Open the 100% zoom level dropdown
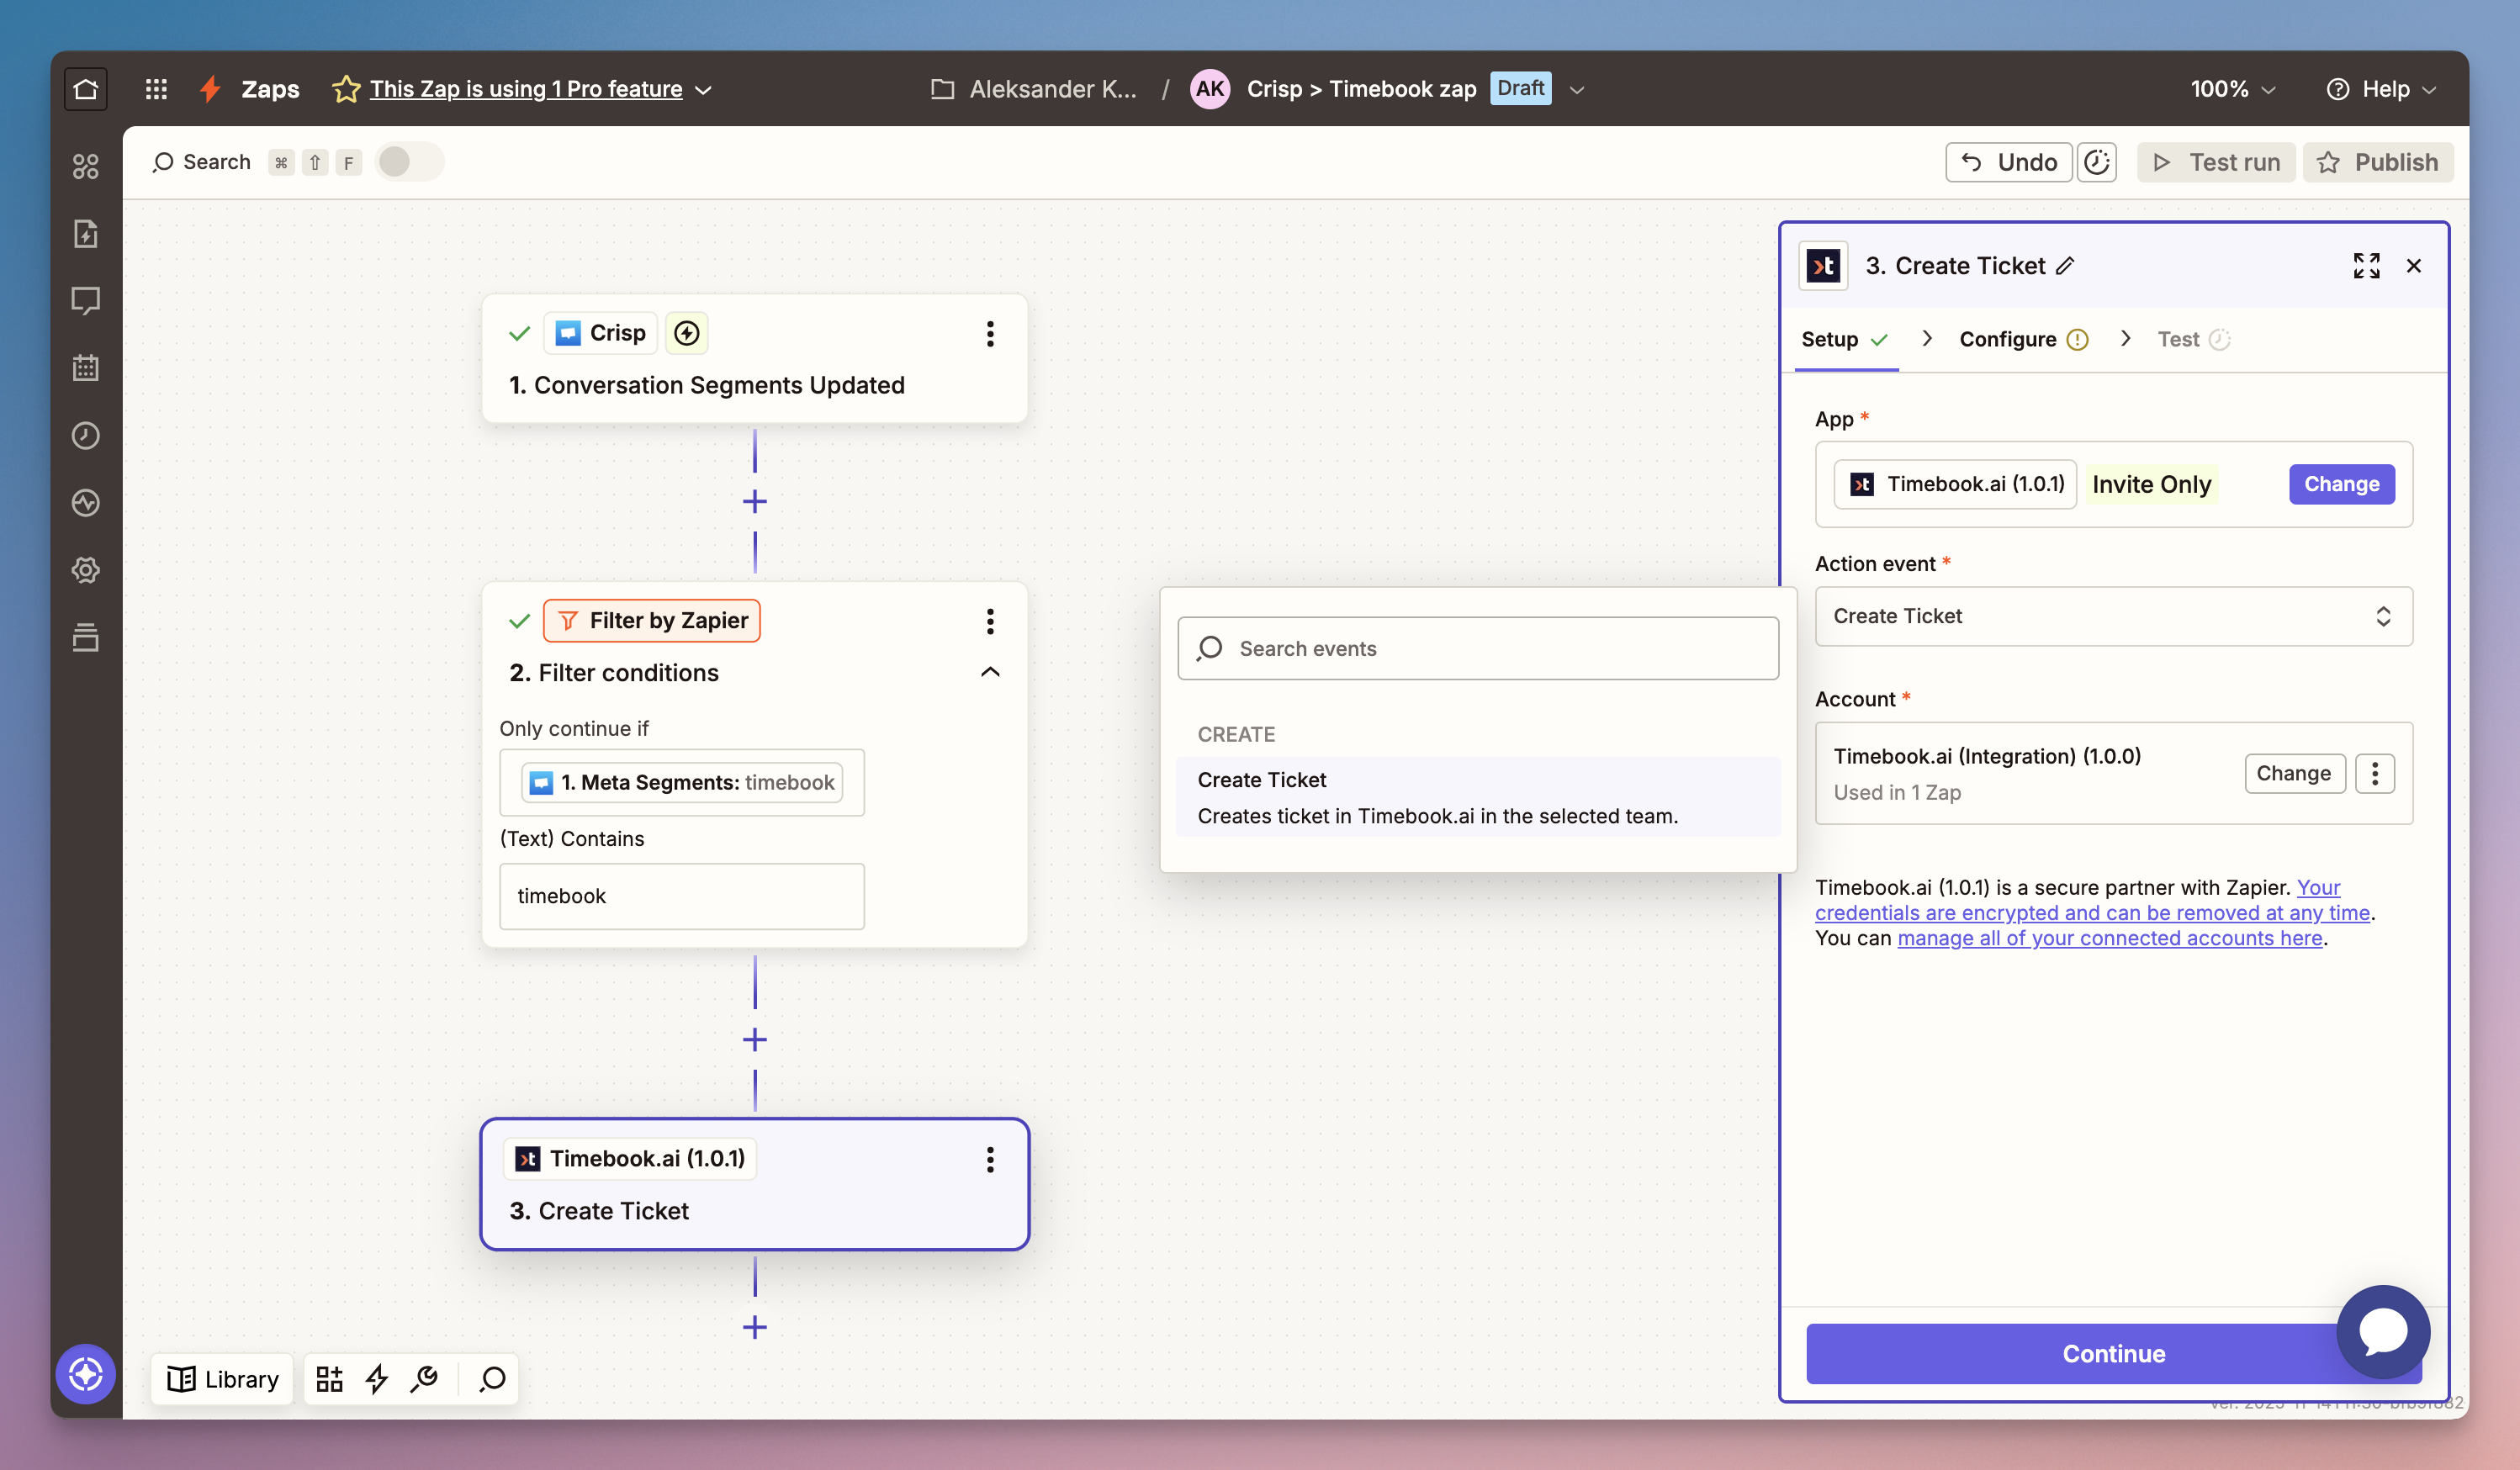 [2232, 89]
